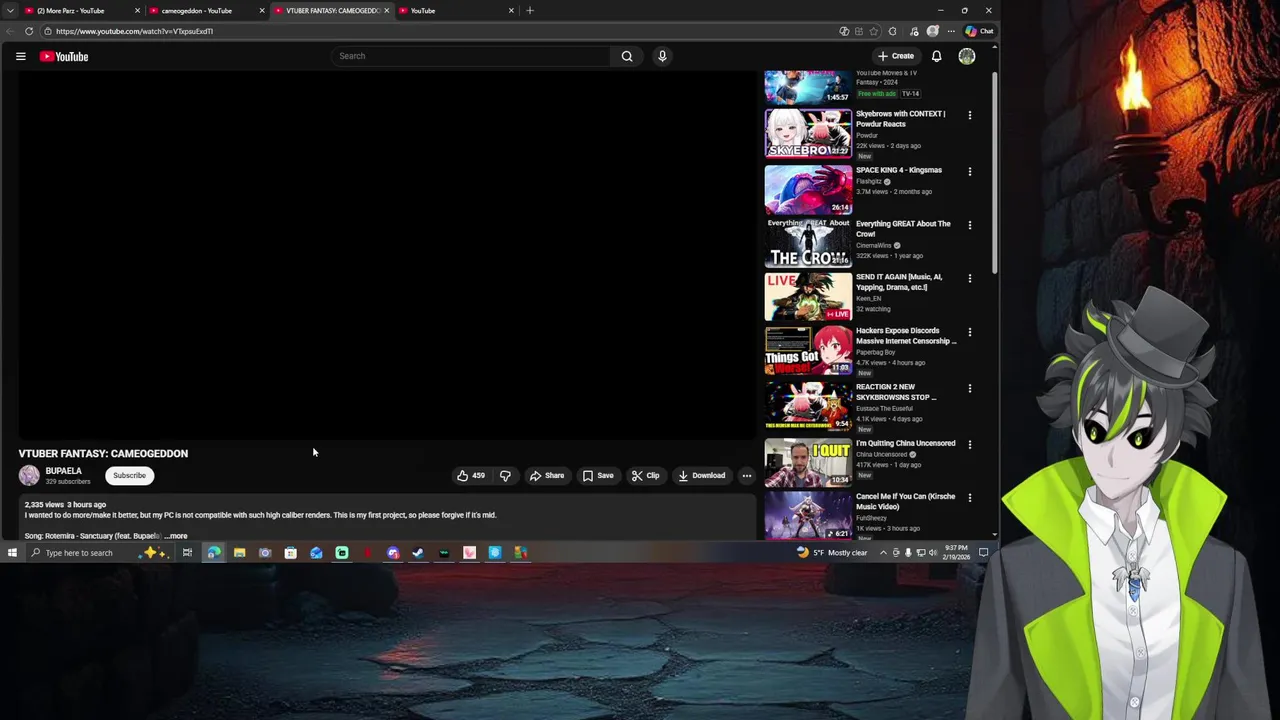
Task: Open the taskbar weather widget Mostly clear
Action: [832, 553]
